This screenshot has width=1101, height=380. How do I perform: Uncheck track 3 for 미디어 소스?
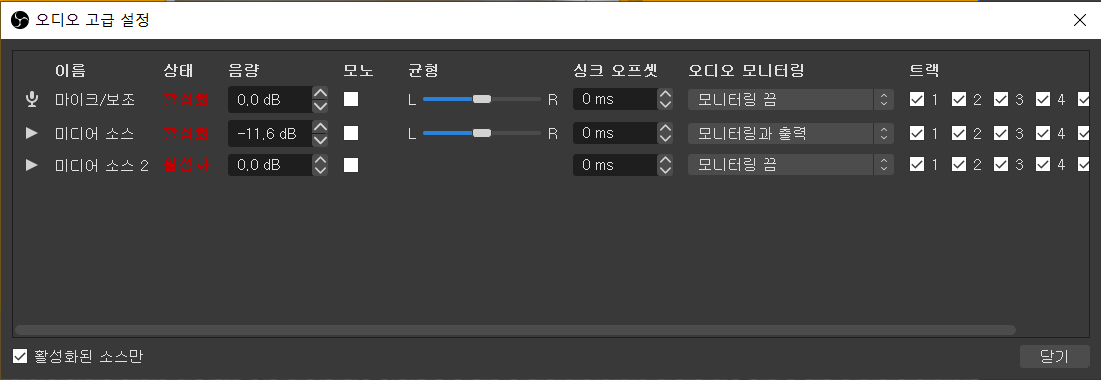tap(1001, 133)
